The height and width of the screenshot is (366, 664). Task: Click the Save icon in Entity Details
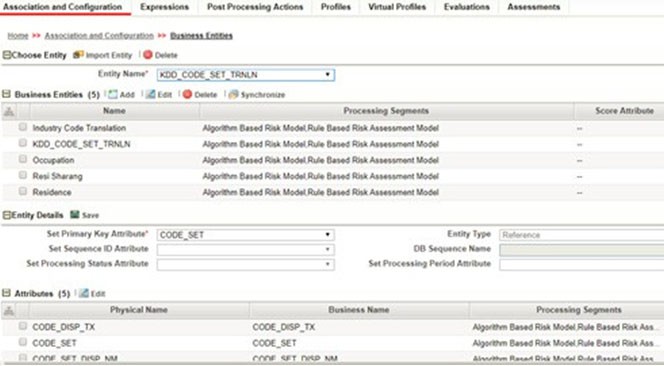(x=75, y=215)
